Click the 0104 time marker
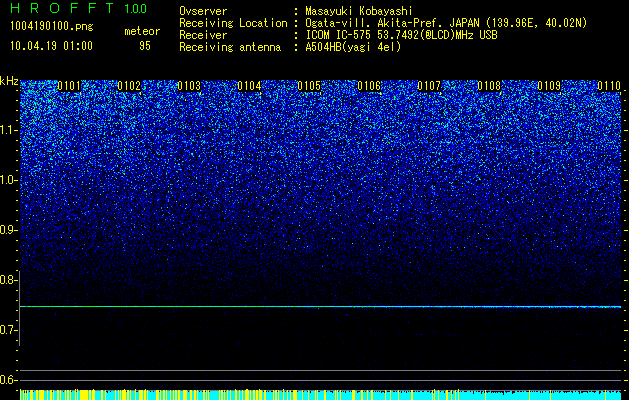Viewport: 629px width, 400px height. [249, 86]
